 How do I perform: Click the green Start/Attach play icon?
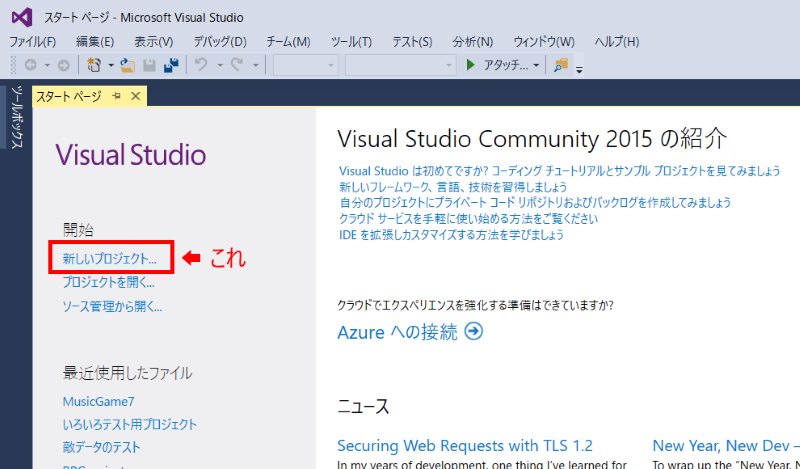pos(470,65)
